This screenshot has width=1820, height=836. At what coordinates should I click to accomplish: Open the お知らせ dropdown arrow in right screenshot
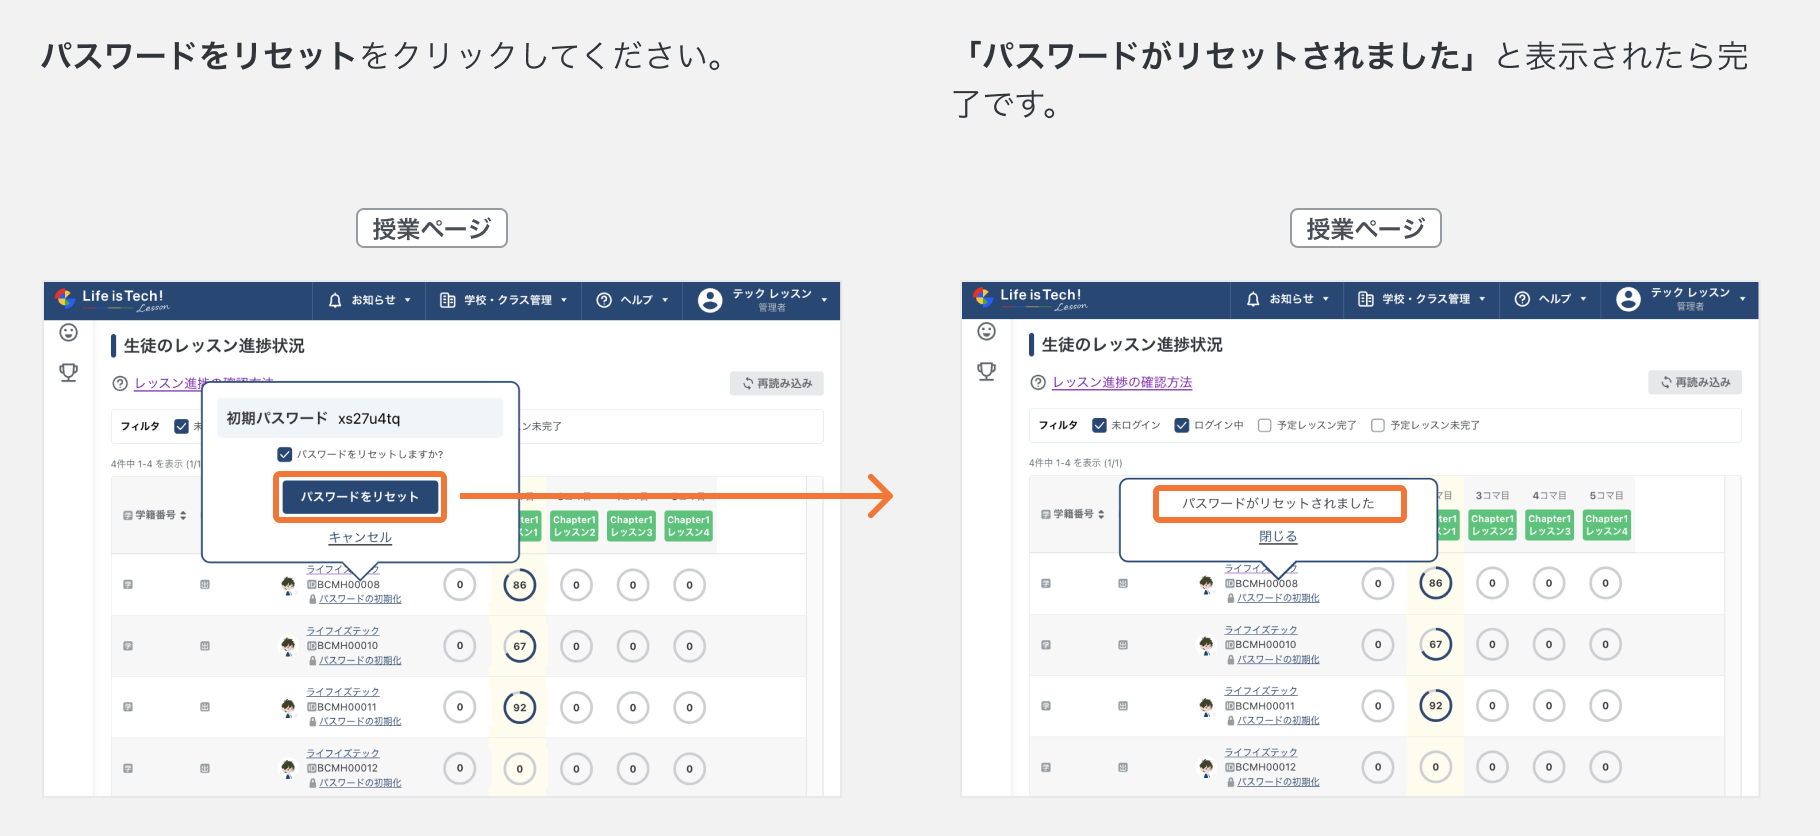click(x=1326, y=299)
